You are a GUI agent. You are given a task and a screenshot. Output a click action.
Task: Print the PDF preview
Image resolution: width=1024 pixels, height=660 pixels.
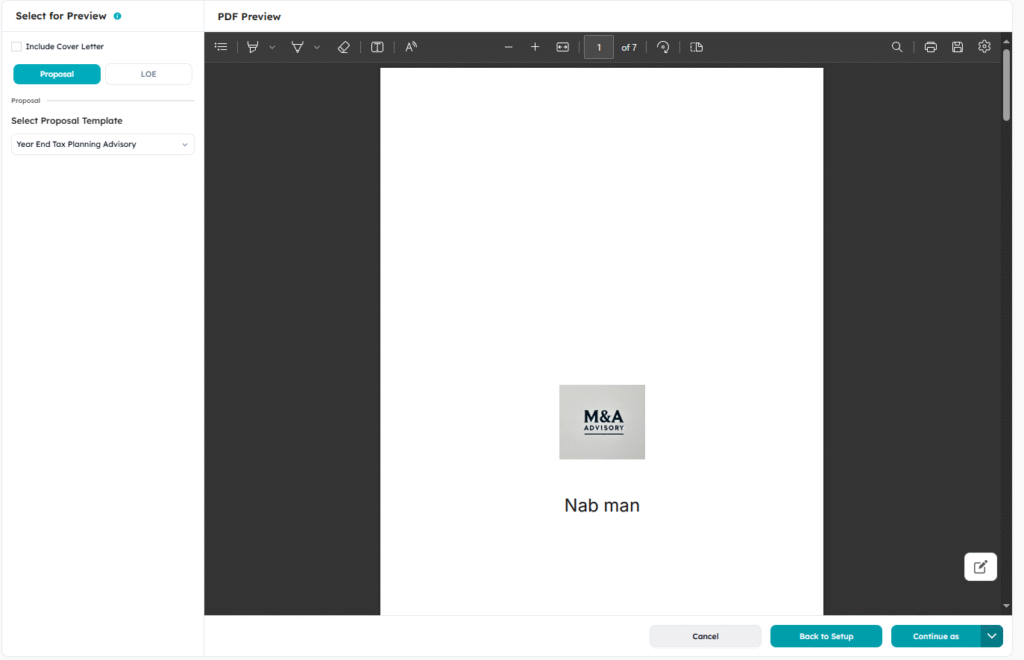(x=931, y=47)
